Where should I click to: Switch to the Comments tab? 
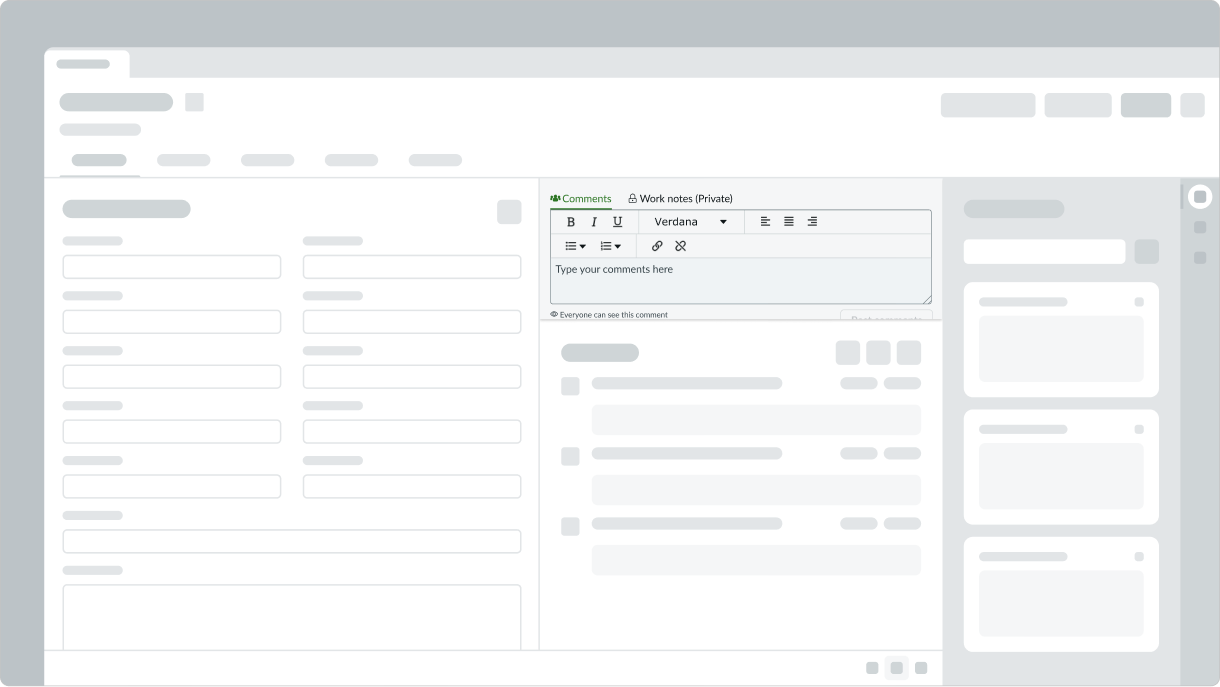(581, 198)
